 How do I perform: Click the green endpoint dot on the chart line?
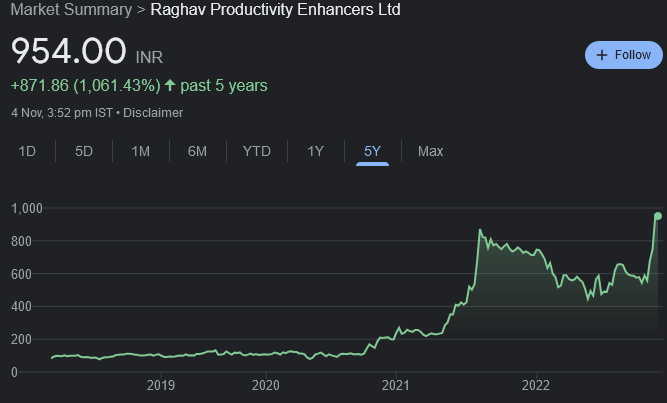(x=658, y=216)
